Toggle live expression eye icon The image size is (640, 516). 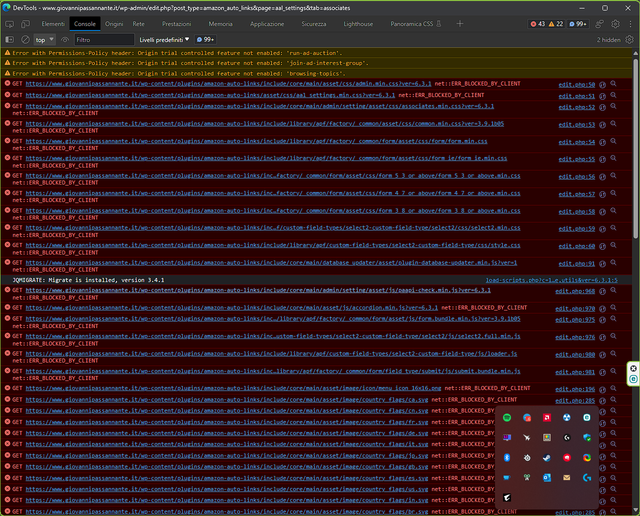click(x=64, y=40)
